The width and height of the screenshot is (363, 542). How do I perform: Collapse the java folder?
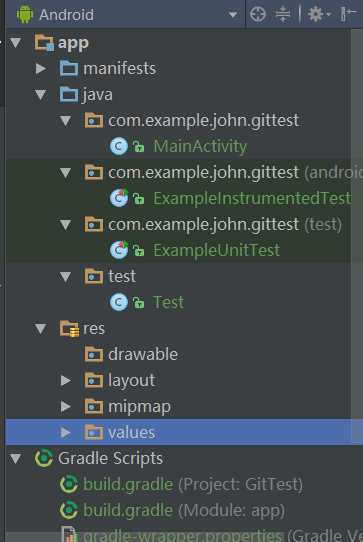pos(41,94)
